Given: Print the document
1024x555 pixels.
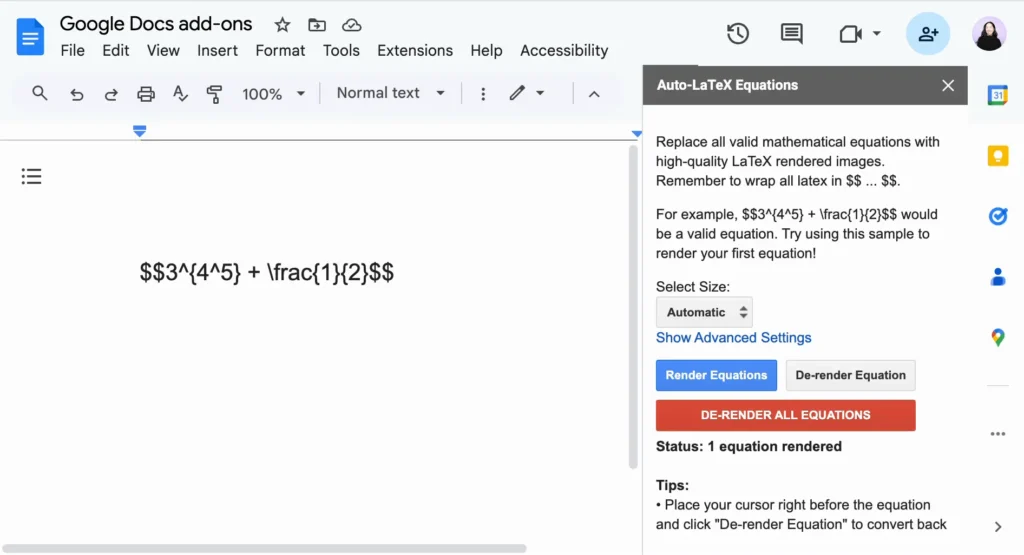Looking at the screenshot, I should 146,94.
